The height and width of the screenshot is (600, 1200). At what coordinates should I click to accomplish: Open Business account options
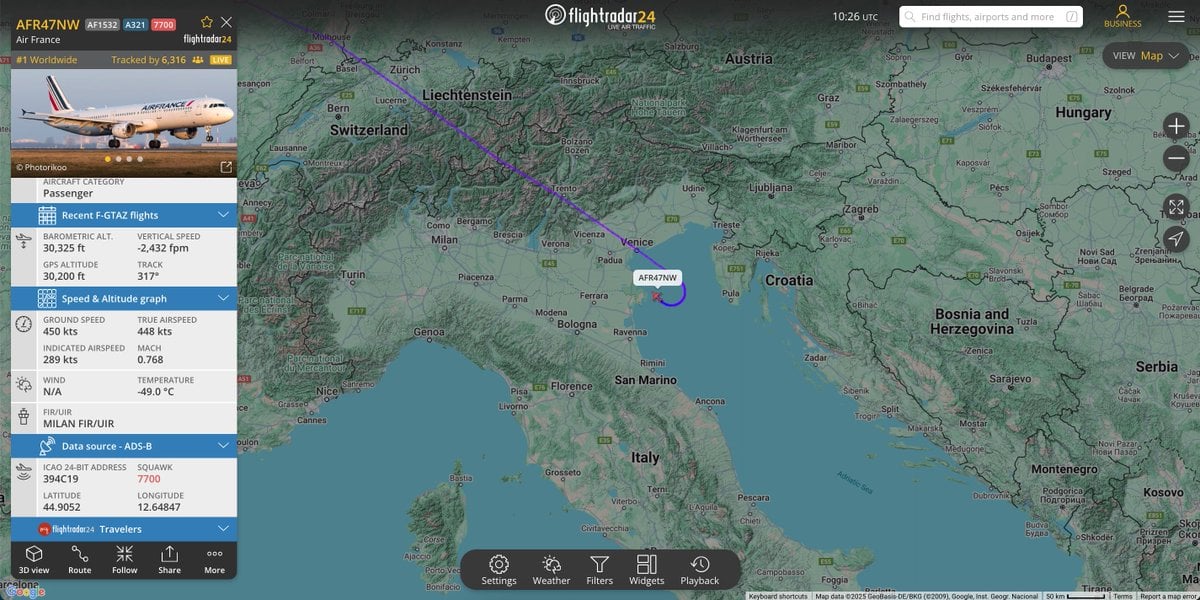(x=1122, y=17)
